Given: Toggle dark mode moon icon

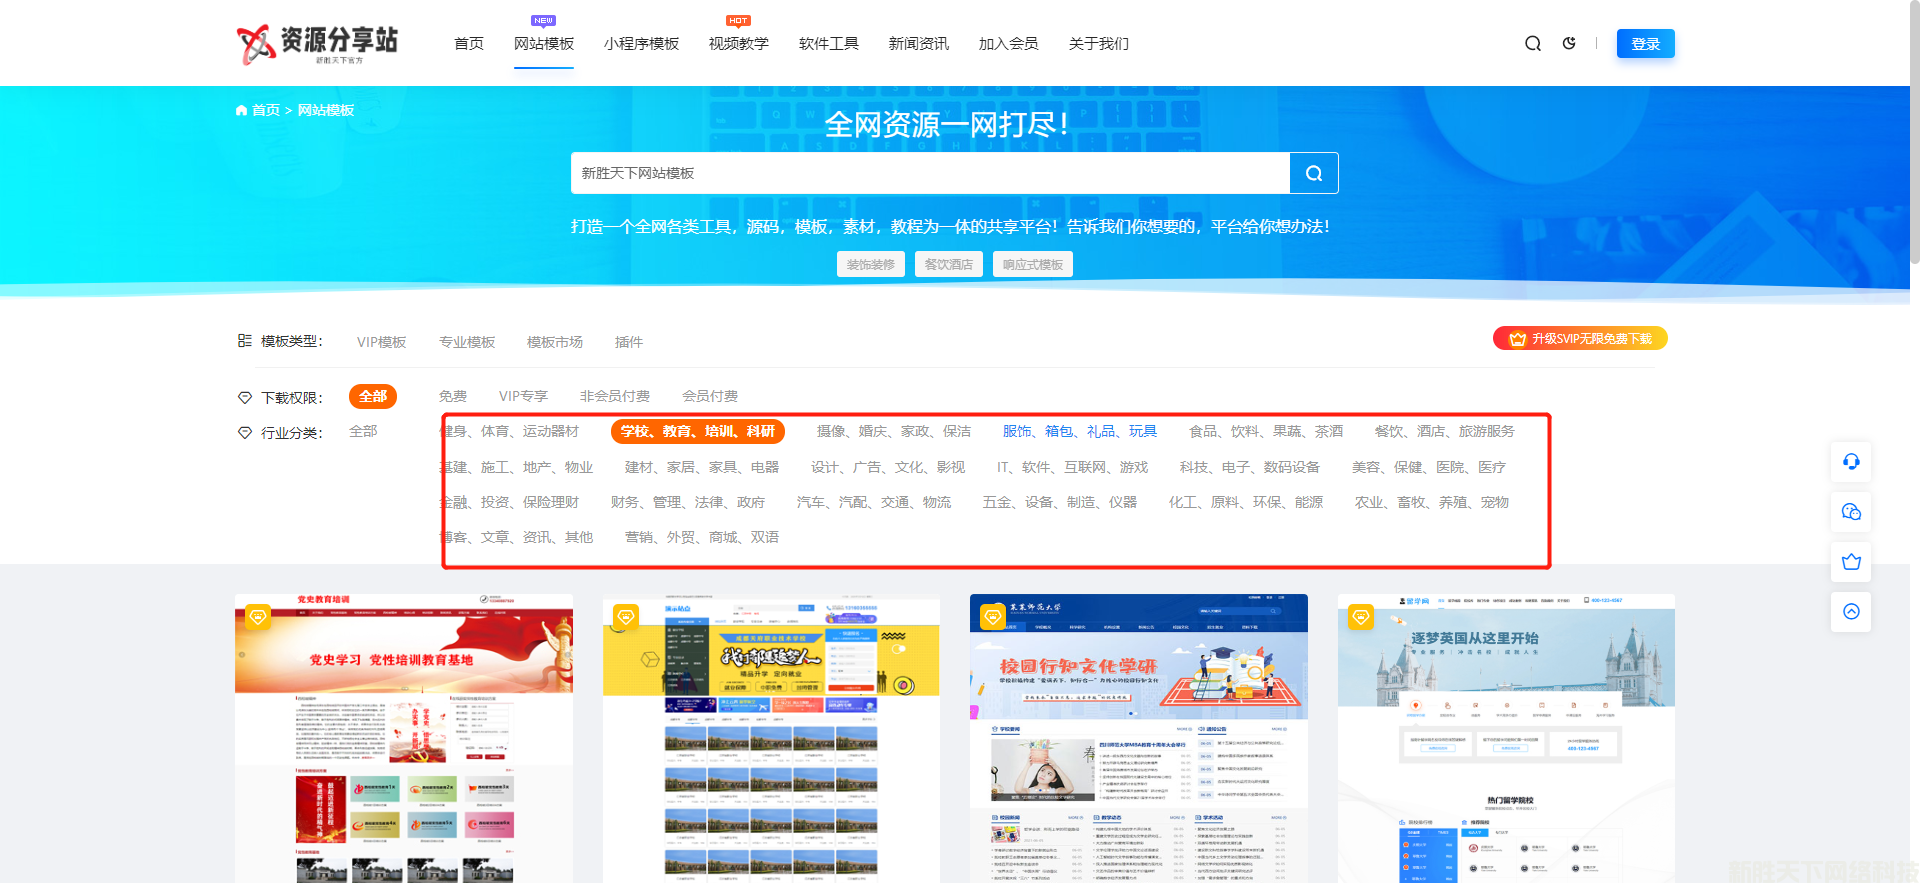Looking at the screenshot, I should tap(1569, 44).
